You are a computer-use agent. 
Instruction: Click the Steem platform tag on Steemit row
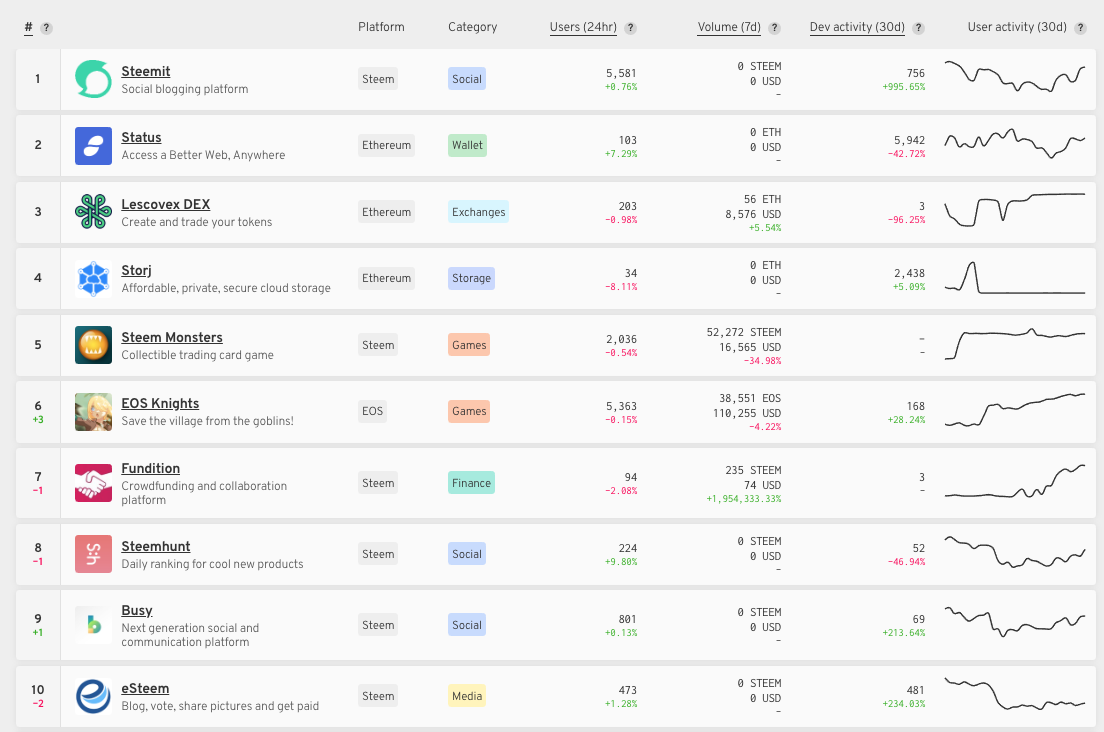378,79
